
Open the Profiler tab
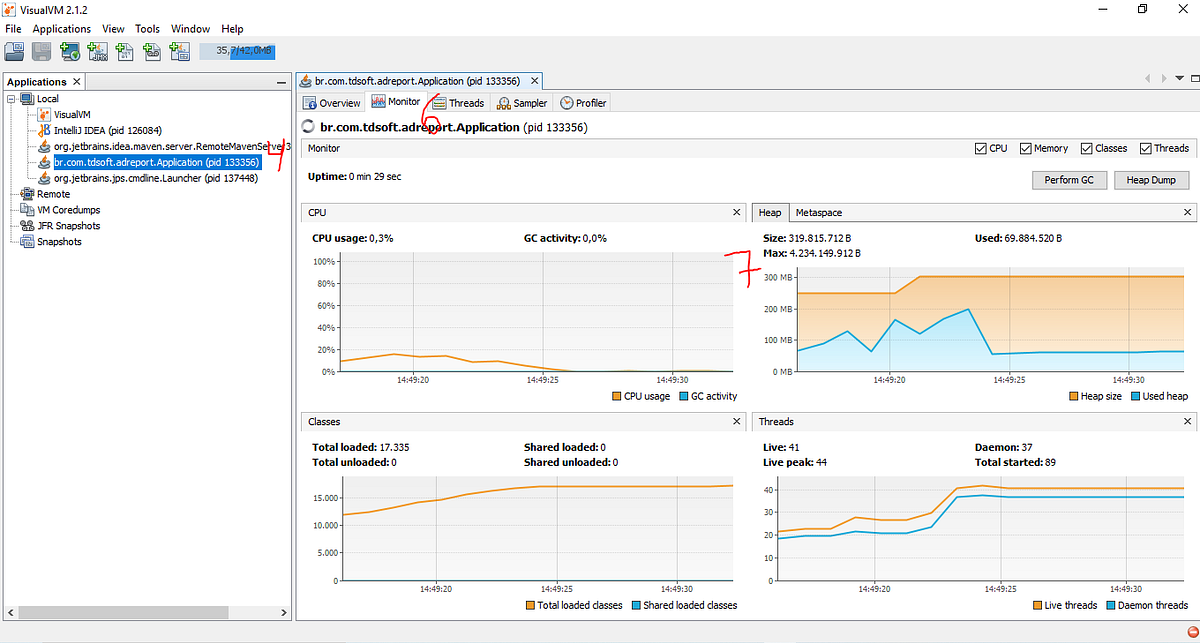coord(583,103)
